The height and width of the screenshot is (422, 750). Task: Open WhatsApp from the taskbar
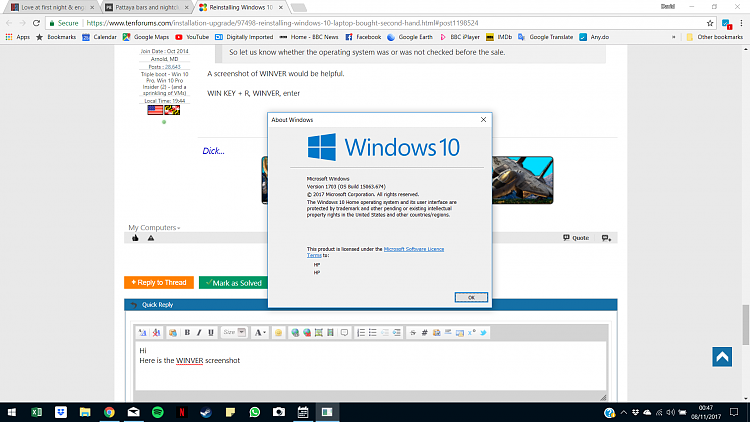254,412
